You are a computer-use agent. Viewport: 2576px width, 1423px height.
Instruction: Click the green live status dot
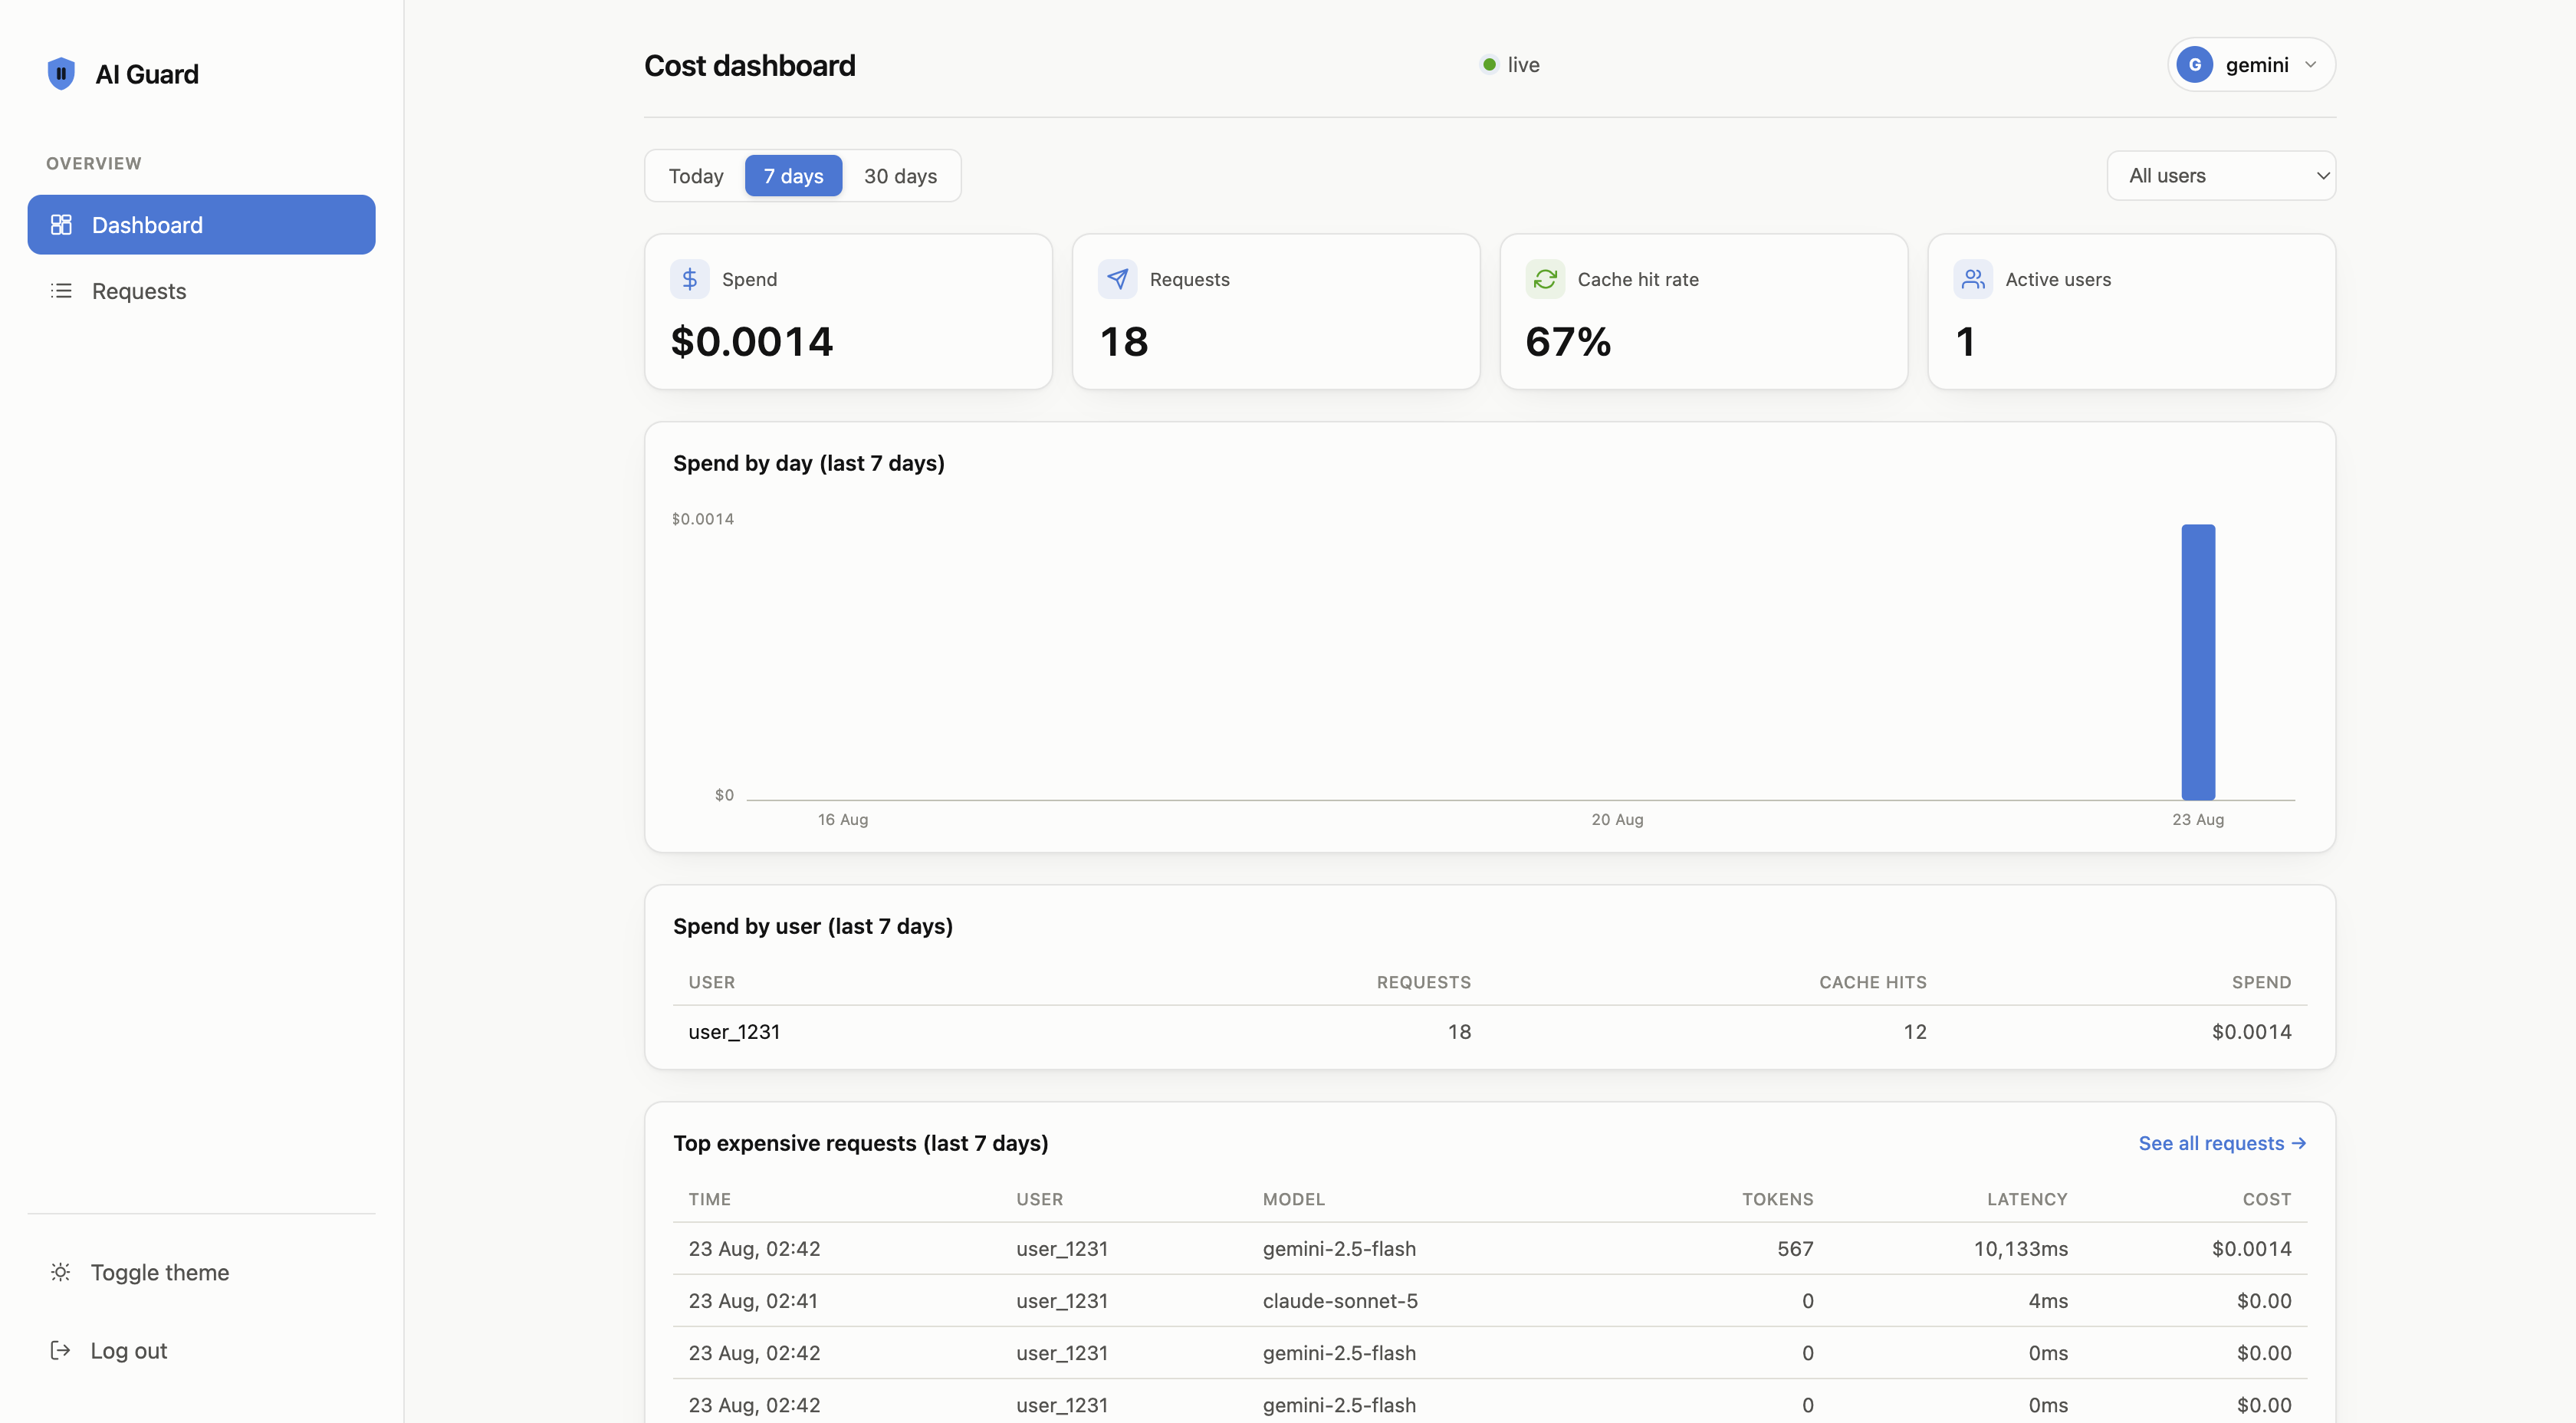(1489, 65)
